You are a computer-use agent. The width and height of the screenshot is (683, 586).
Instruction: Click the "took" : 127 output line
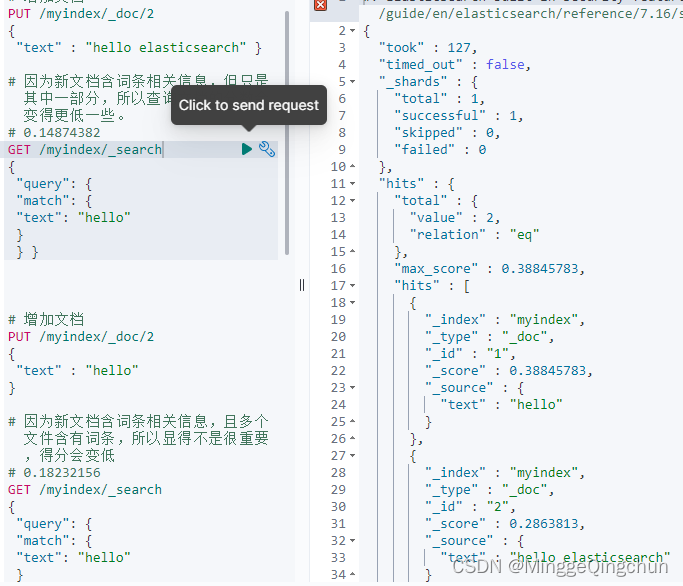pyautogui.click(x=428, y=47)
